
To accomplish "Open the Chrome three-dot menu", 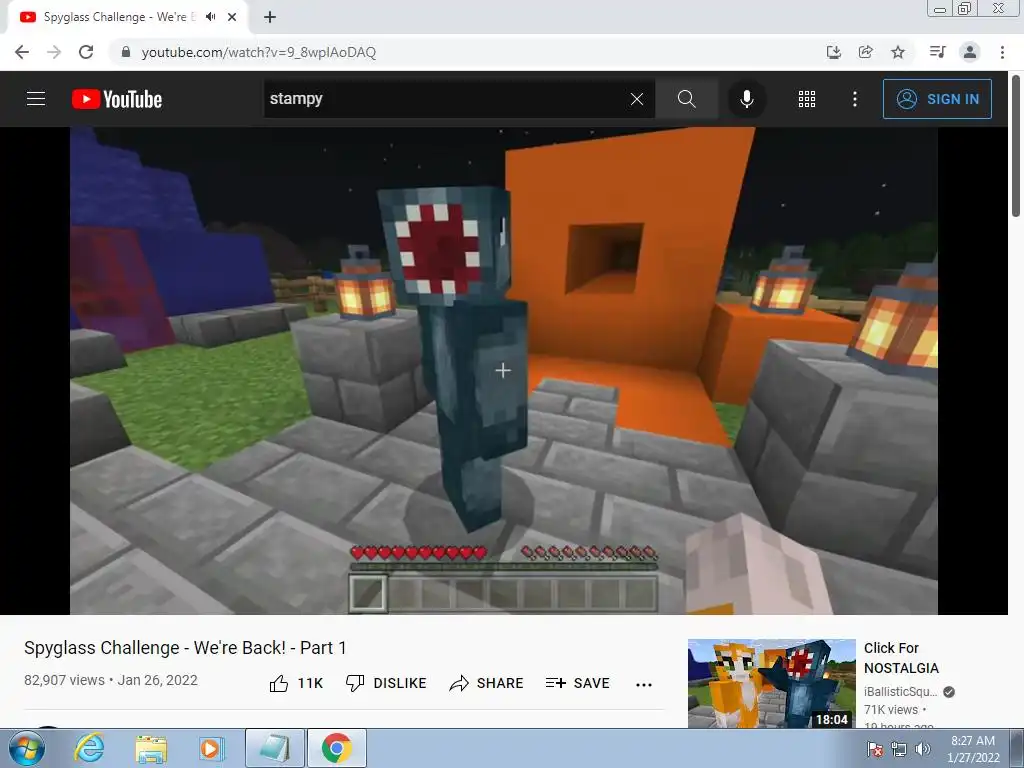I will [x=1002, y=52].
